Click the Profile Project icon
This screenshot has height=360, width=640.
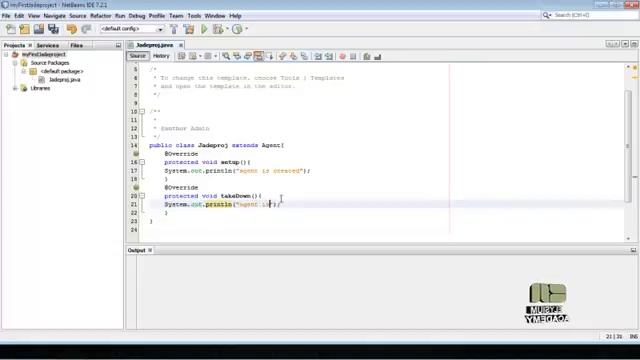237,29
